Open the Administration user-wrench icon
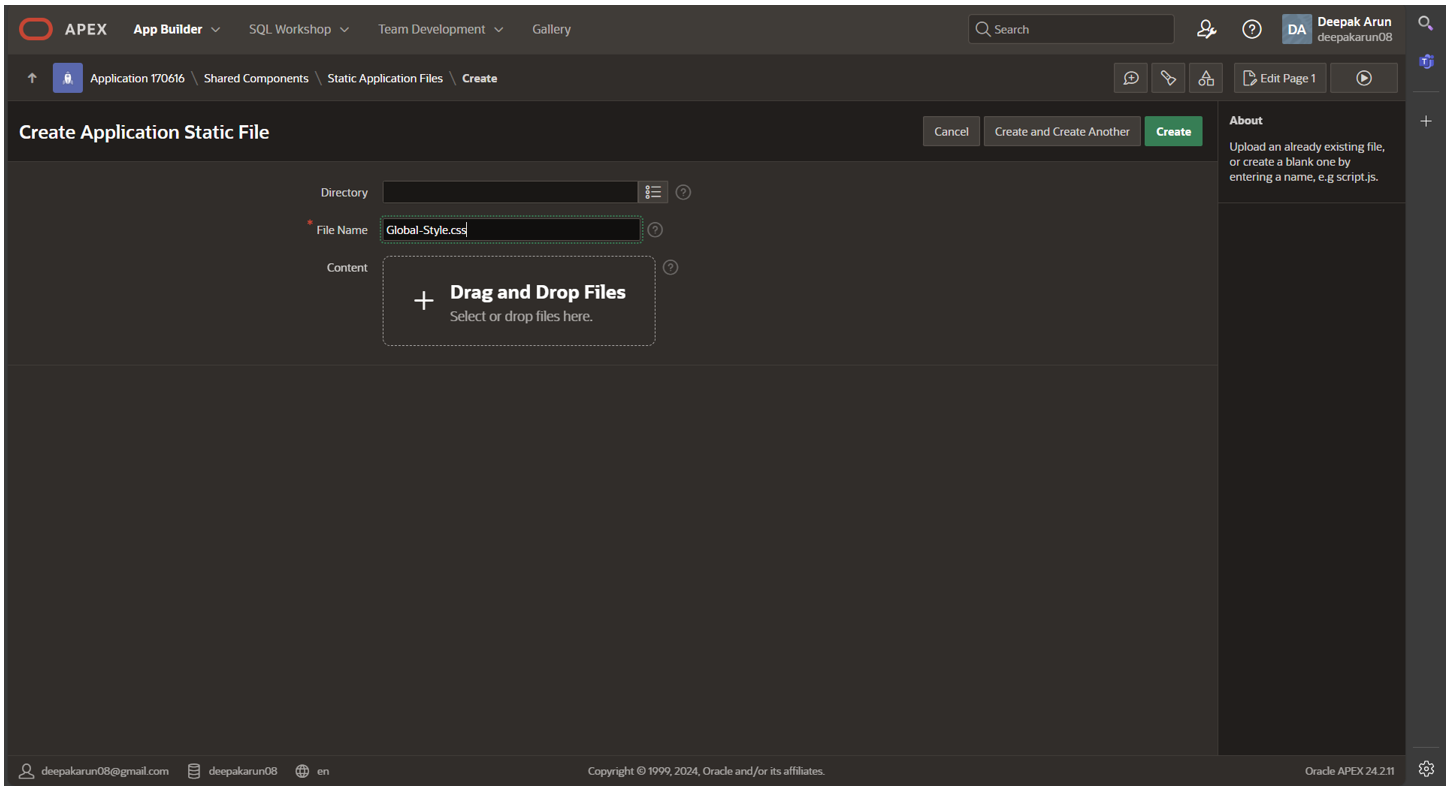Screen dimensions: 1452x795 tap(1206, 29)
